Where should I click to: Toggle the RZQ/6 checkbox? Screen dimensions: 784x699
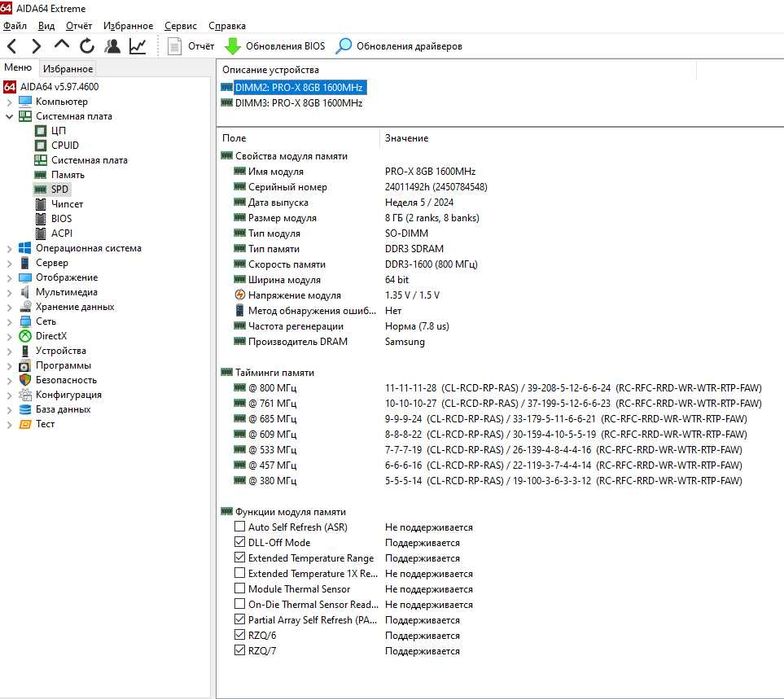click(240, 635)
